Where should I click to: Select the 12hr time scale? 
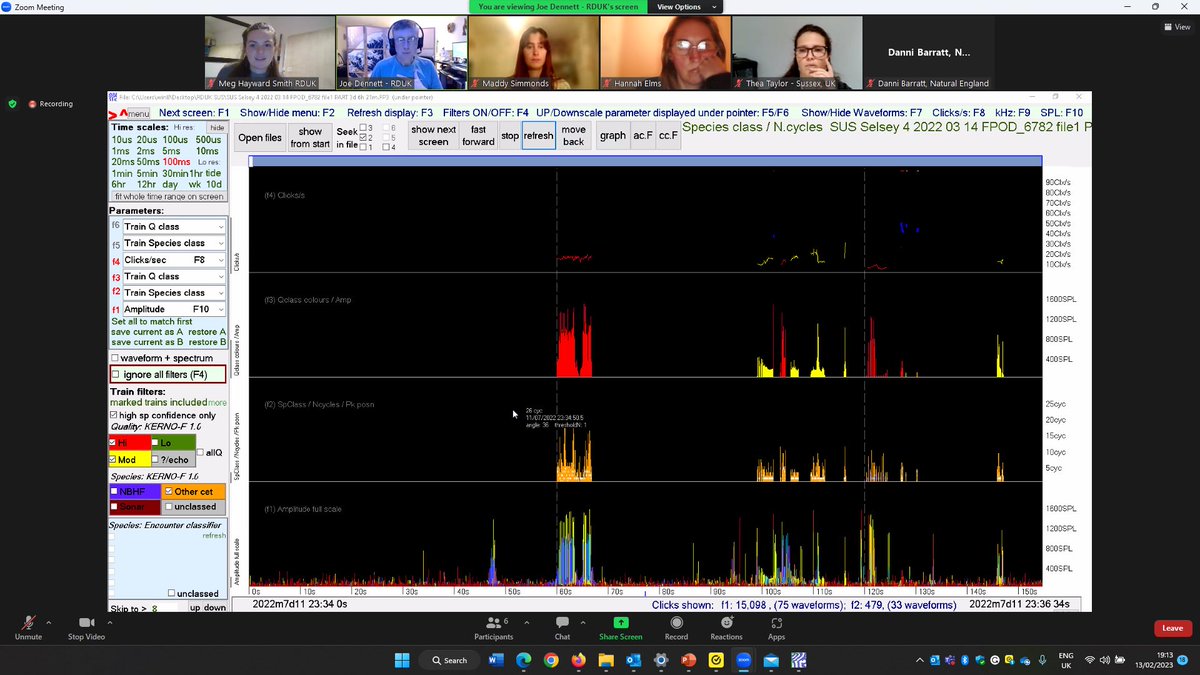(x=148, y=185)
